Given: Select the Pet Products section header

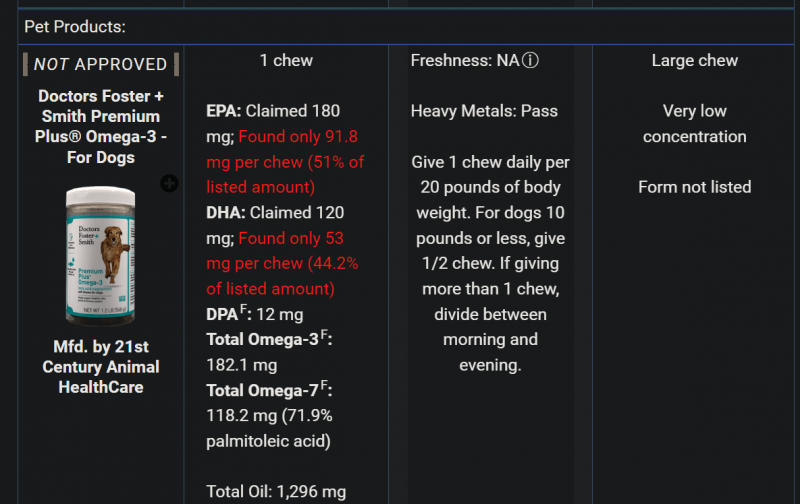Looking at the screenshot, I should [x=75, y=26].
